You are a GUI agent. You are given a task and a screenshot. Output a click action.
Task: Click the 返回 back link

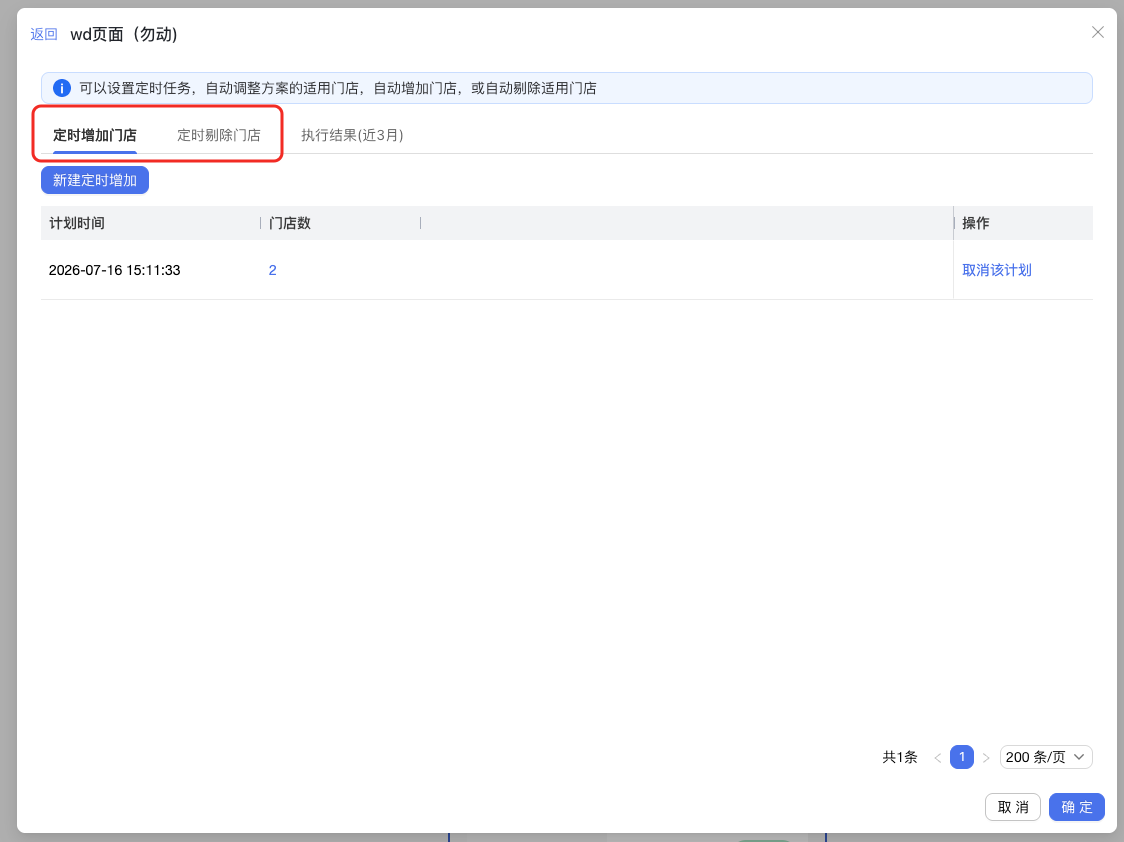tap(44, 34)
